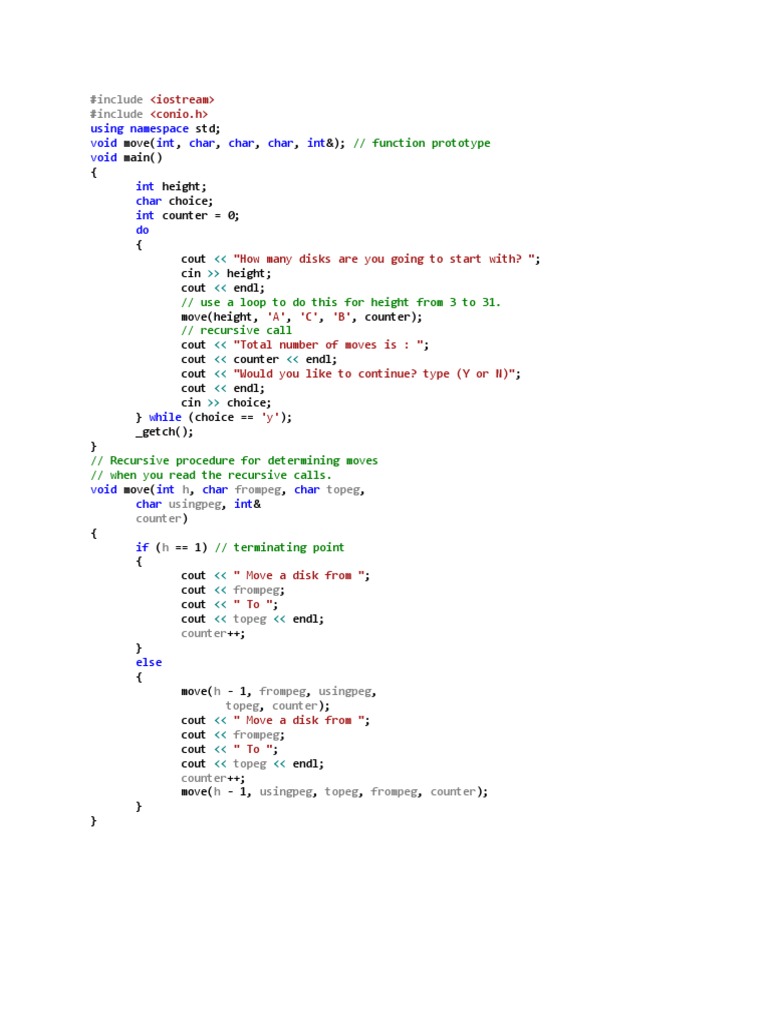Click the 'Total number of moves is' string

pyautogui.click(x=331, y=345)
